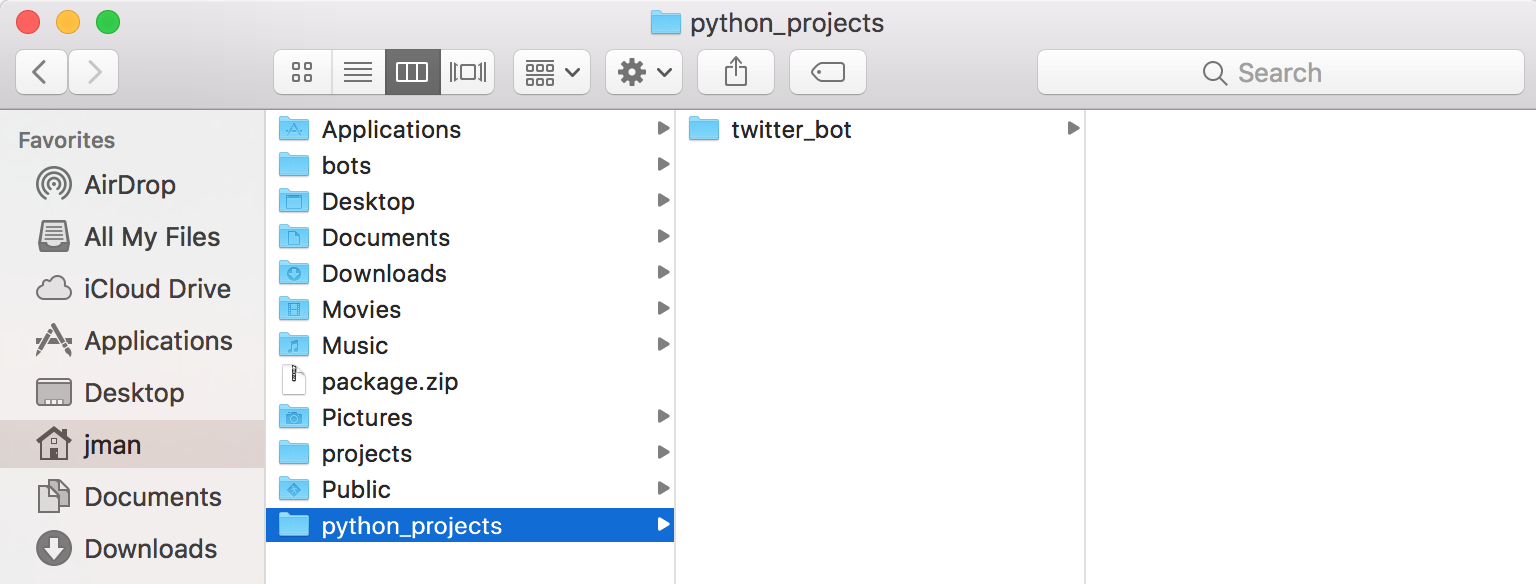Switch to Cover Flow view
The width and height of the screenshot is (1536, 584).
[467, 72]
